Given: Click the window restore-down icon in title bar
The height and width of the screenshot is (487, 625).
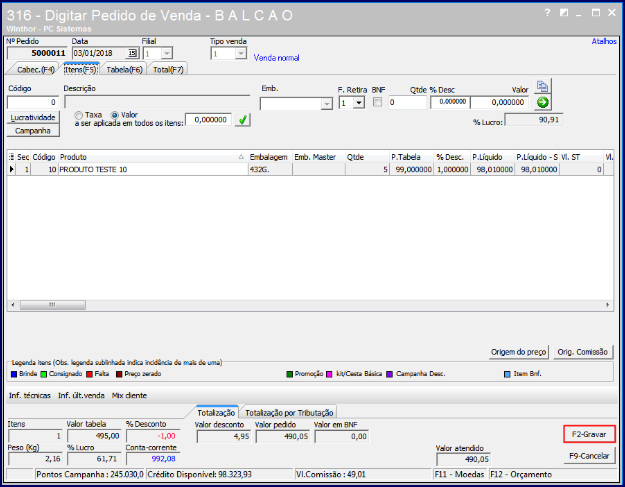Looking at the screenshot, I should click(x=564, y=13).
